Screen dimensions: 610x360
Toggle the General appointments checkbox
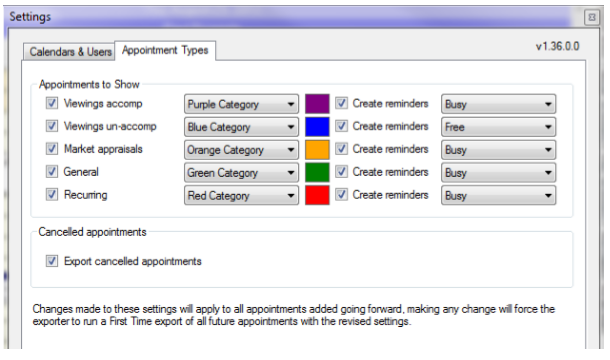52,172
